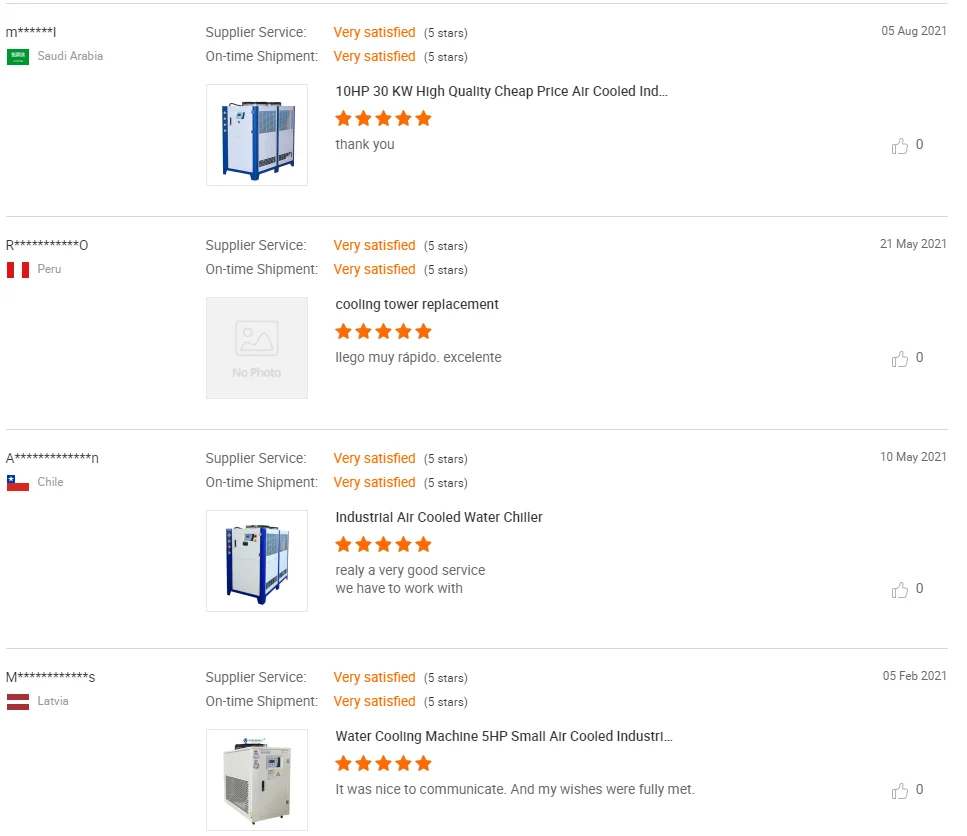The image size is (967, 836).
Task: Click the Latvia flag icon
Action: tap(18, 702)
